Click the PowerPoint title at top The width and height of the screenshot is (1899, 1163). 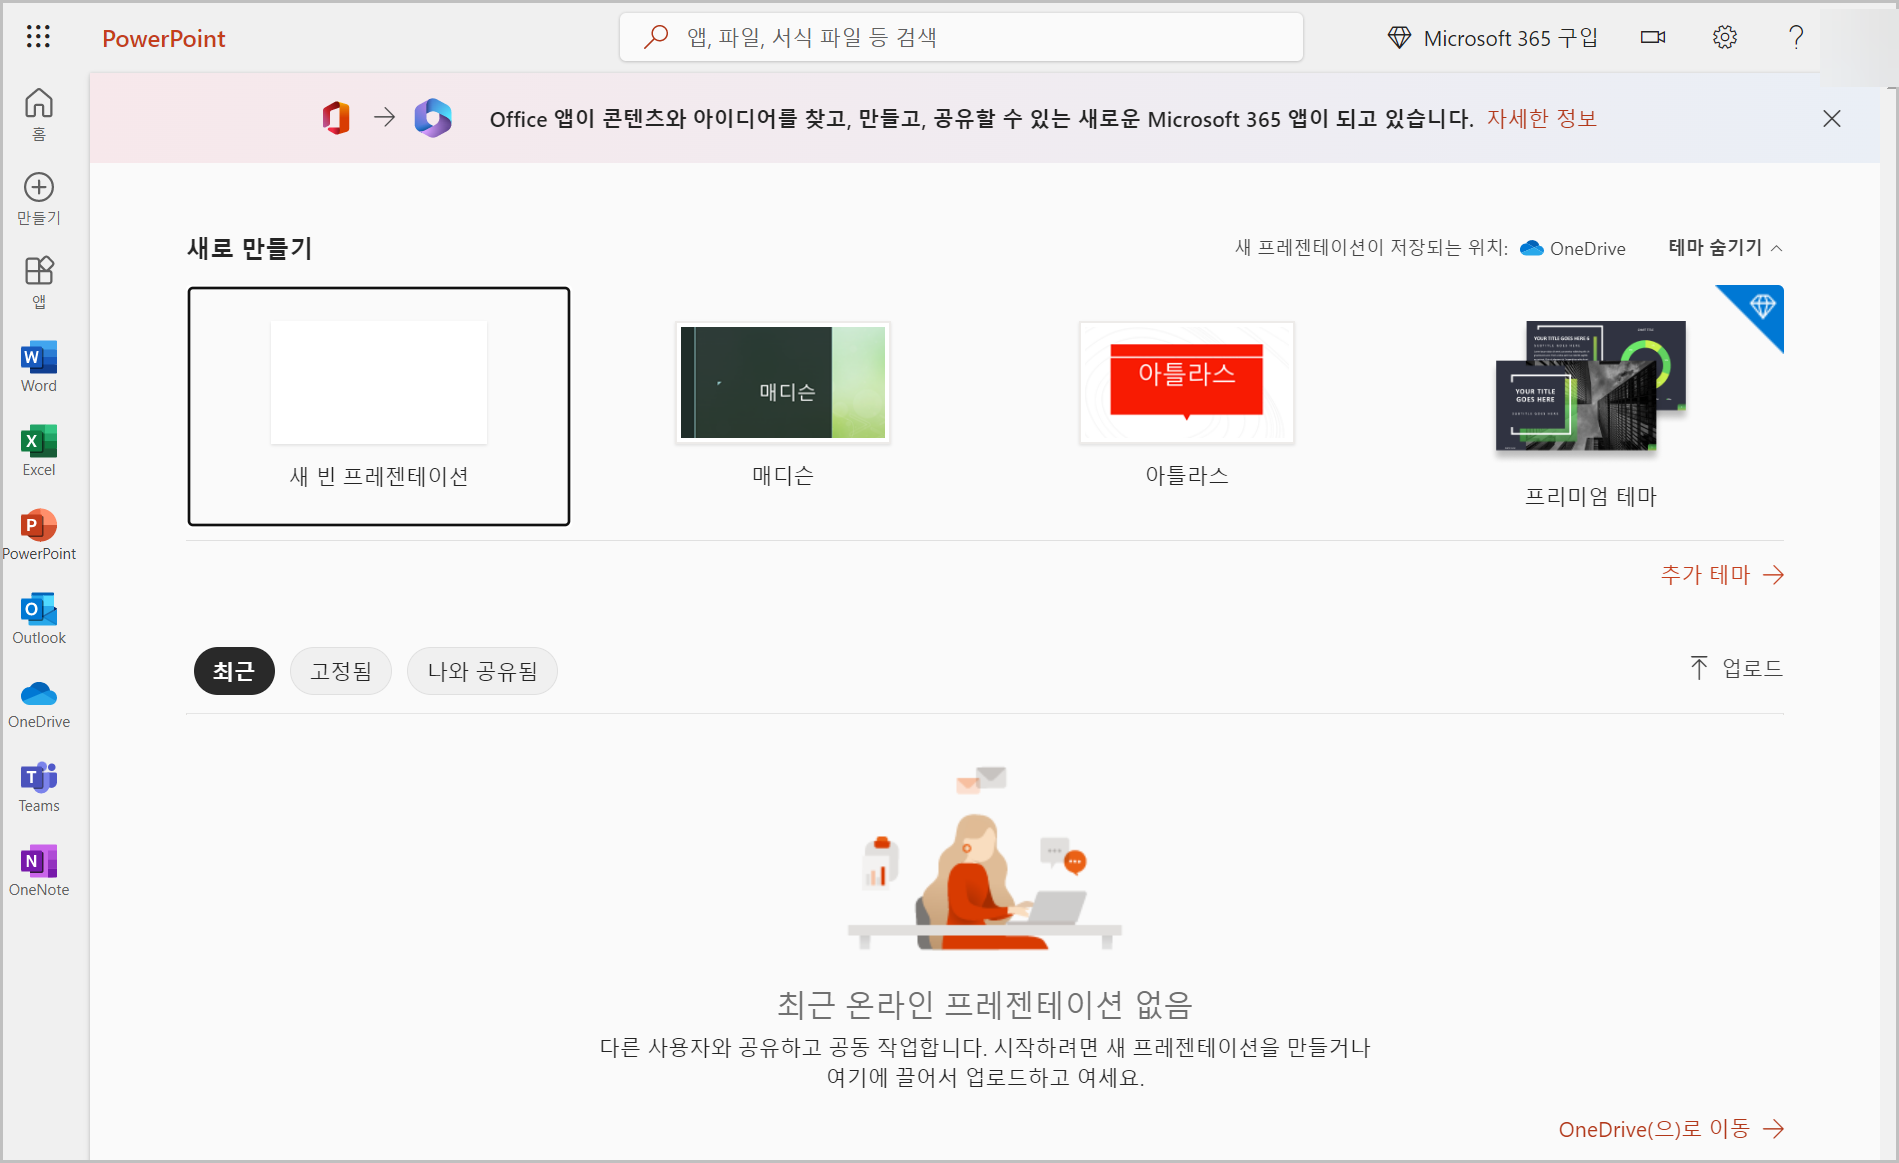point(164,38)
